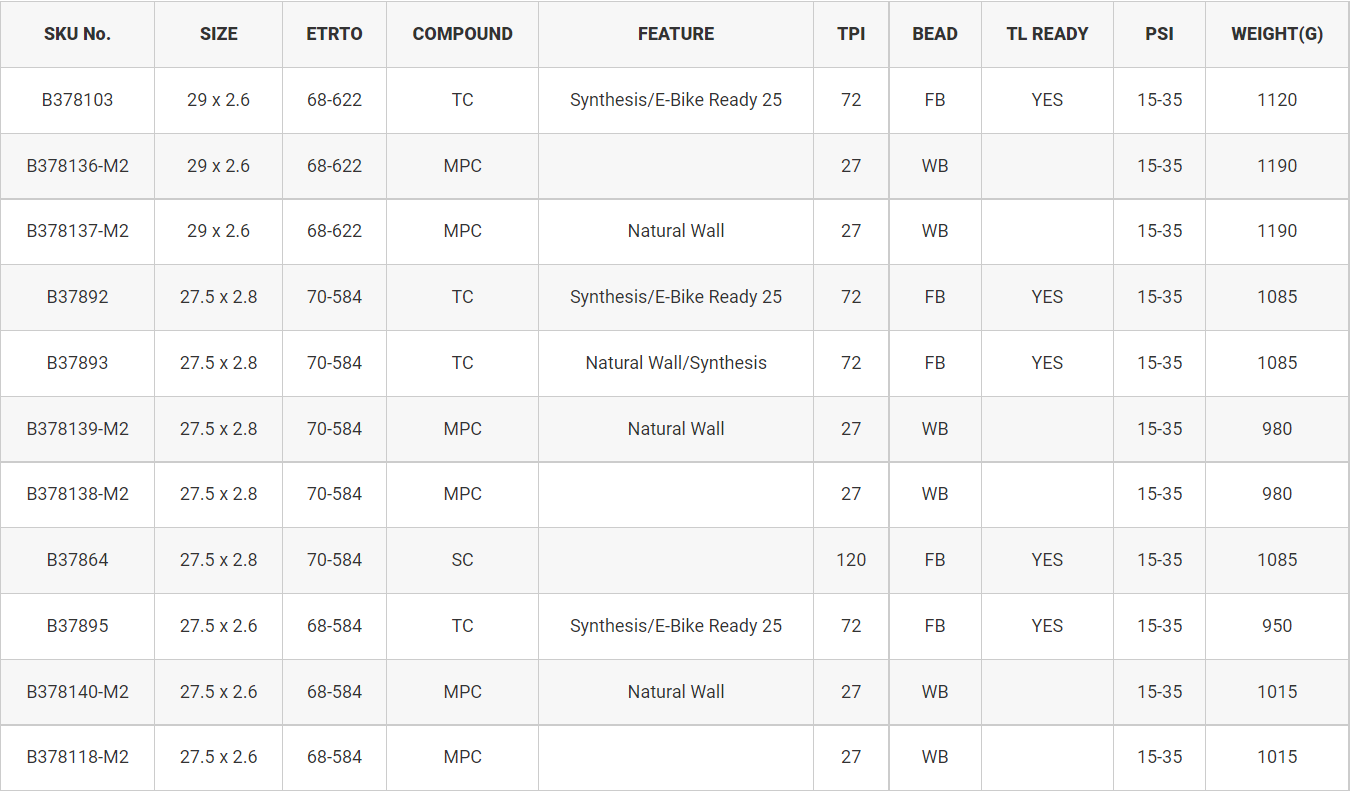The image size is (1352, 792).
Task: Click TC compound in B378103 row
Action: [462, 100]
